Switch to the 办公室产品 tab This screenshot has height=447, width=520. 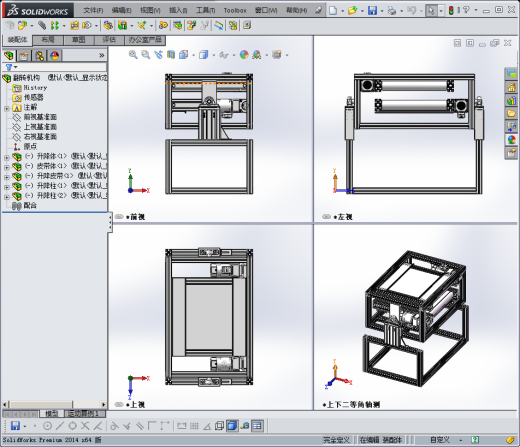(x=145, y=40)
